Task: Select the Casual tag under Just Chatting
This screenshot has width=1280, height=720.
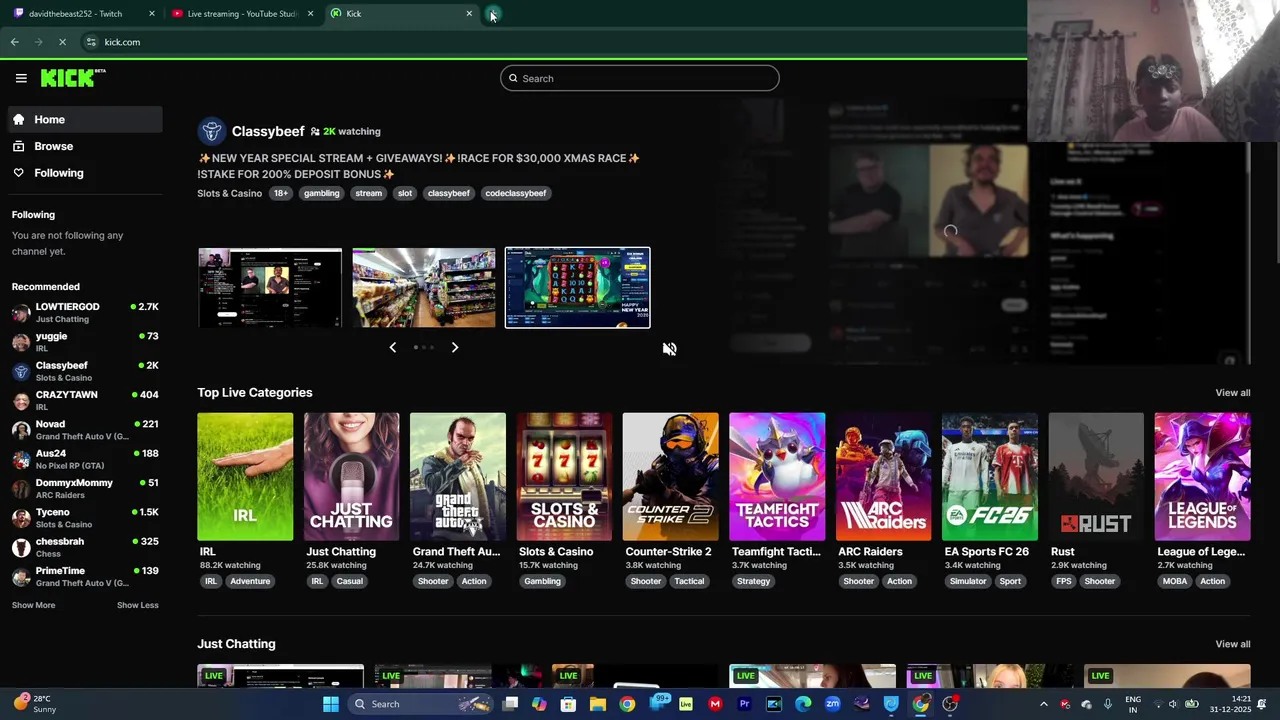Action: click(349, 581)
